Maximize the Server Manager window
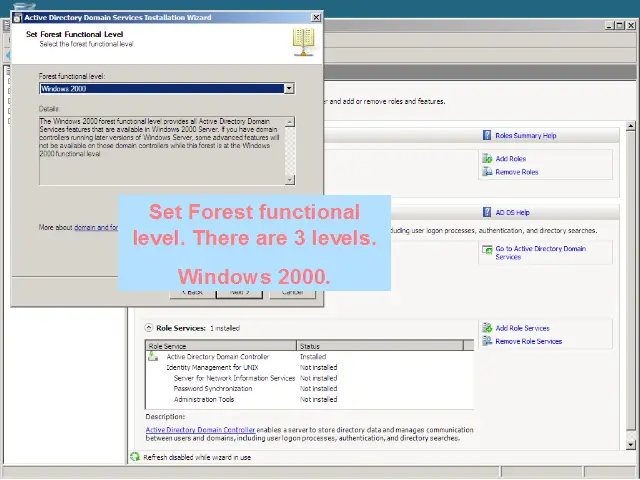Screen dimensions: 640x480 coord(620,25)
